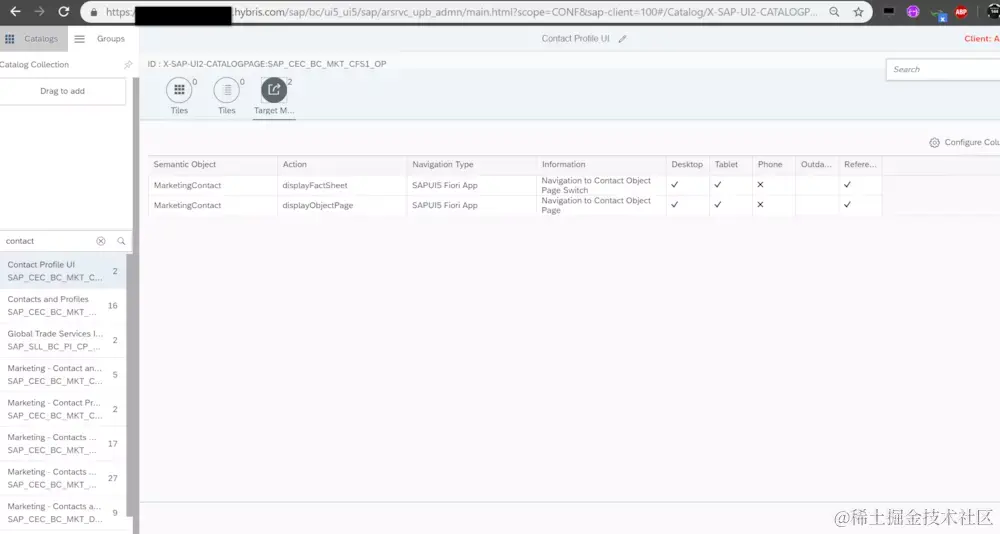Click the catalog Search field

pos(943,69)
